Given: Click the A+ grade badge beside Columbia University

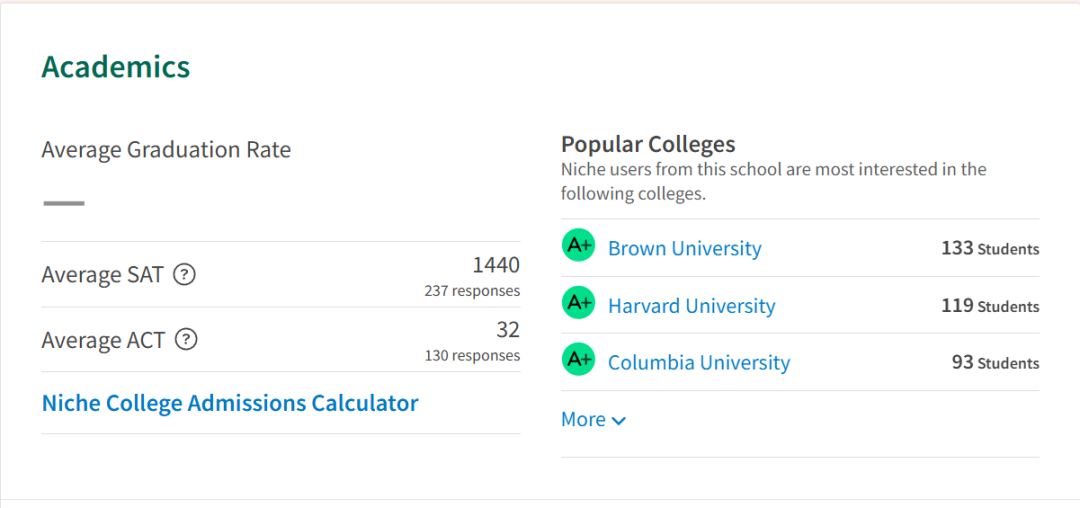Looking at the screenshot, I should (578, 359).
